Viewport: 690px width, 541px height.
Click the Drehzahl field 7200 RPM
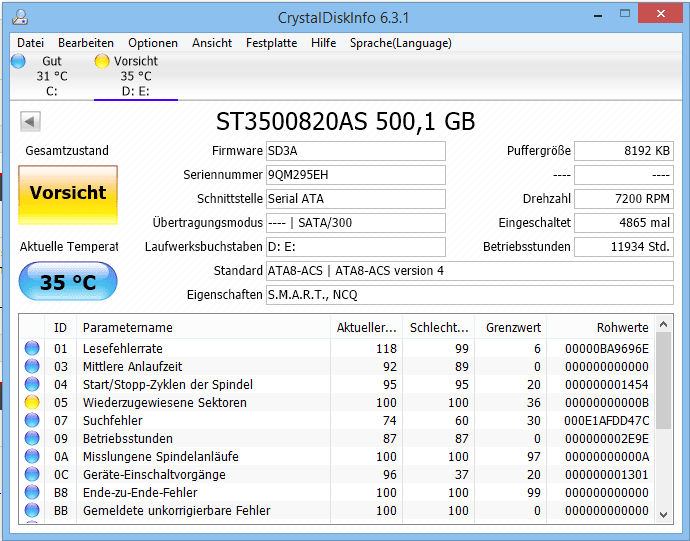624,199
